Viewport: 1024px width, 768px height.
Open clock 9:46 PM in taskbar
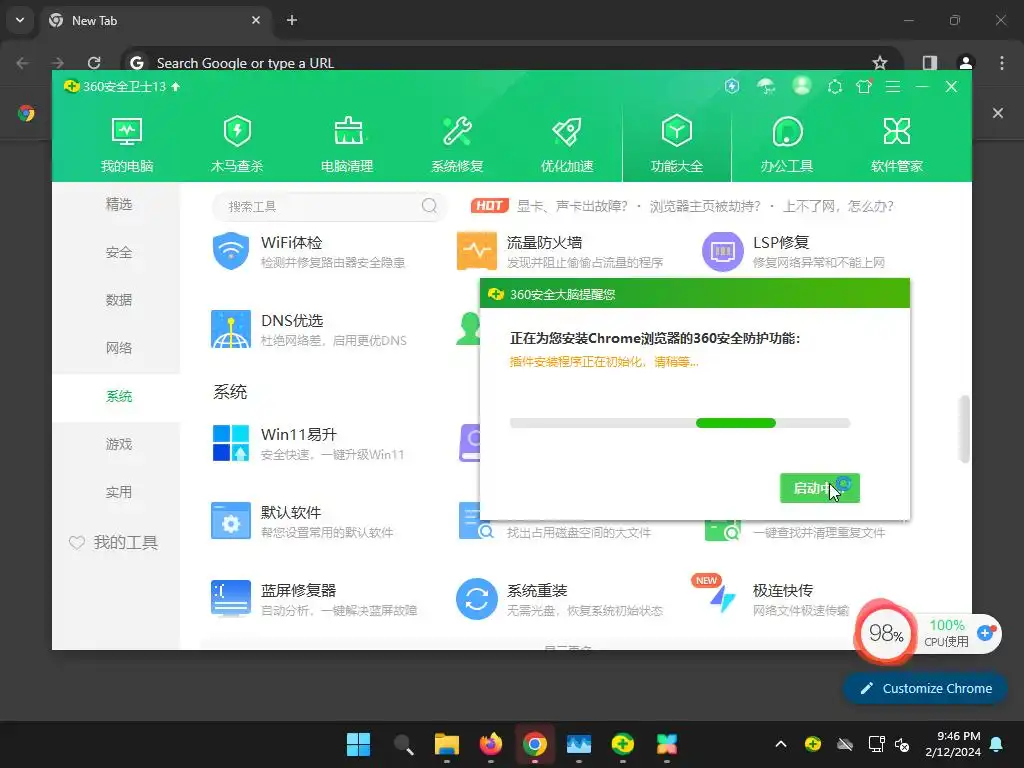[953, 744]
